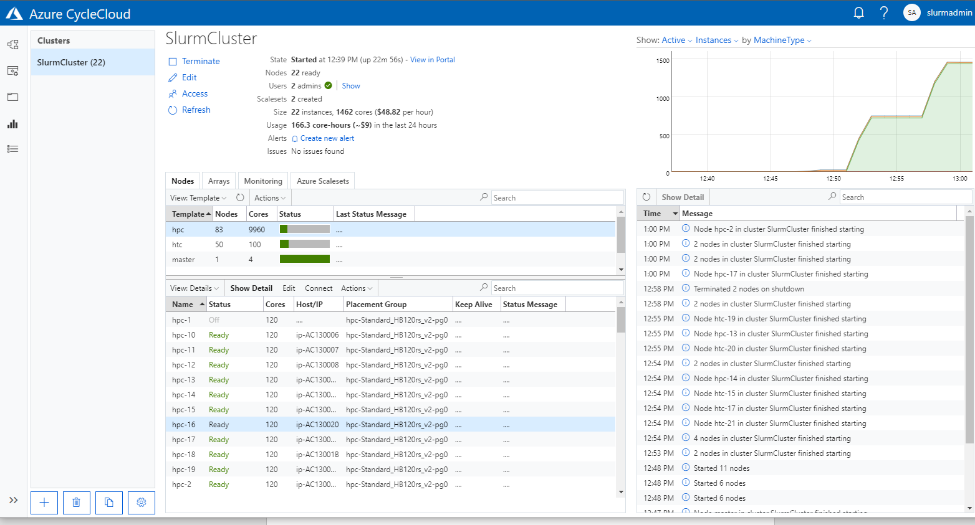Click Create new alert icon
Viewport: 975px width, 525px height.
(295, 139)
